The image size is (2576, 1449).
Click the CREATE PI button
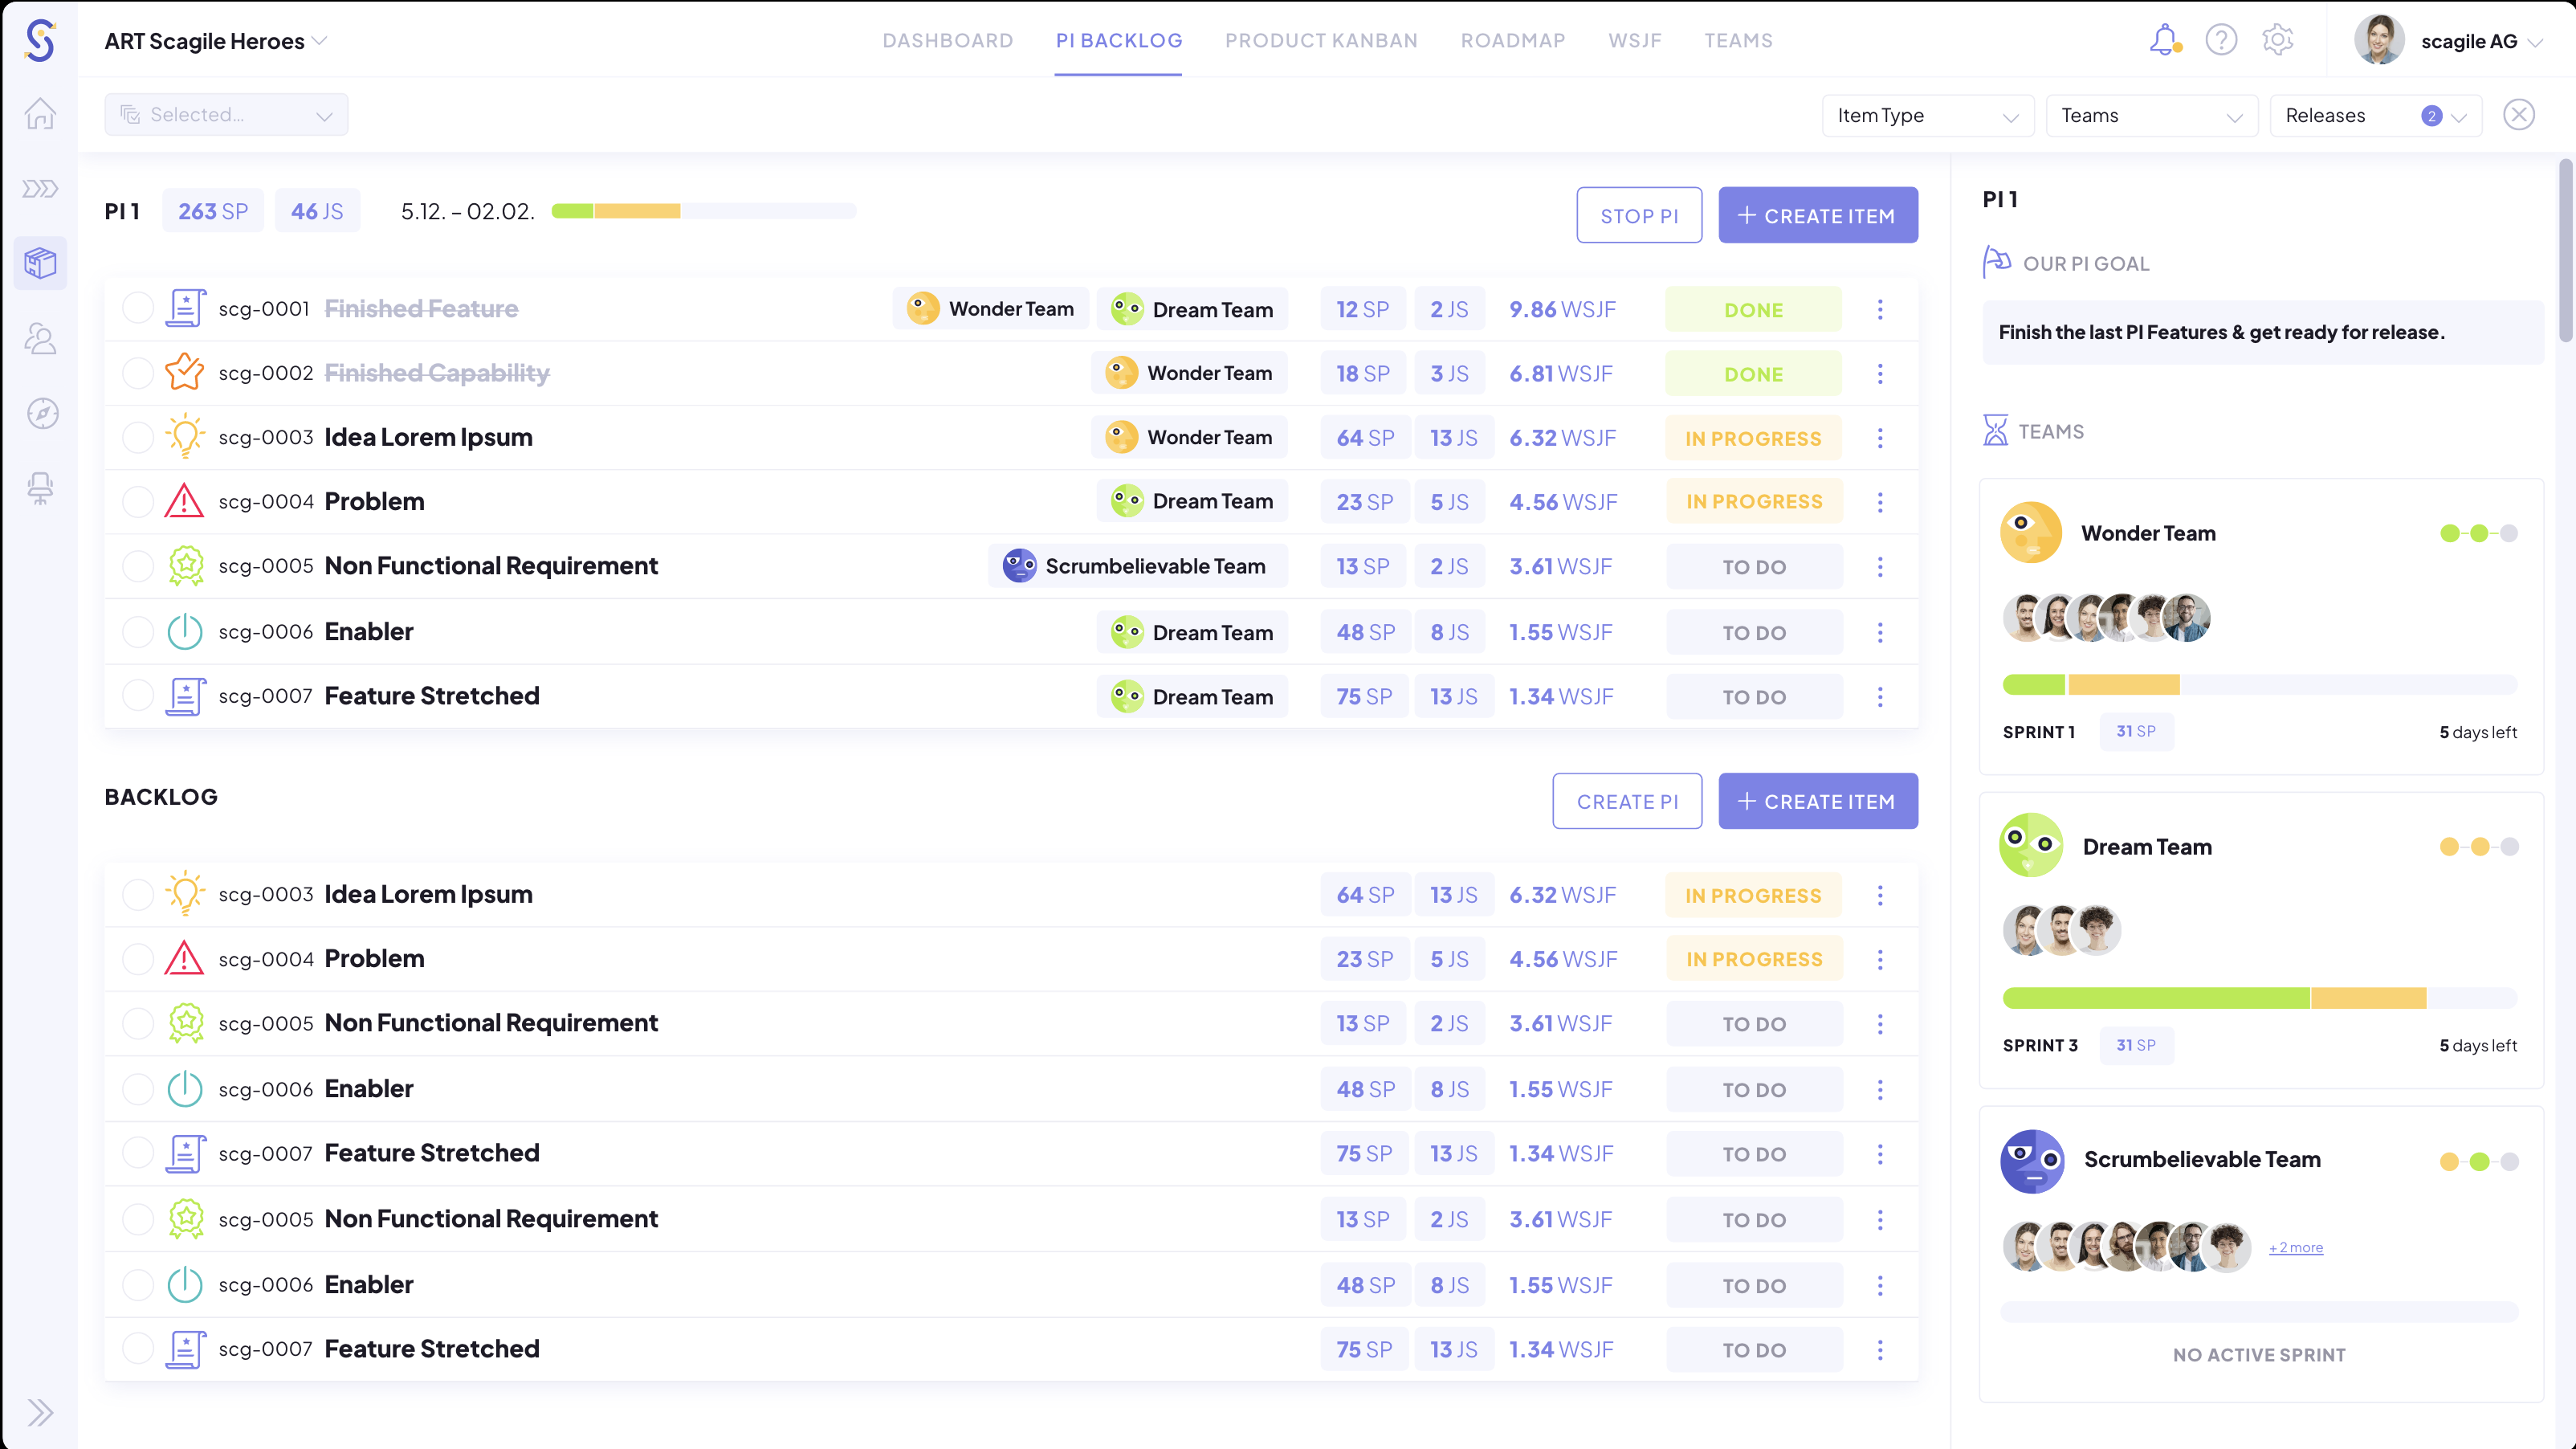(1627, 800)
